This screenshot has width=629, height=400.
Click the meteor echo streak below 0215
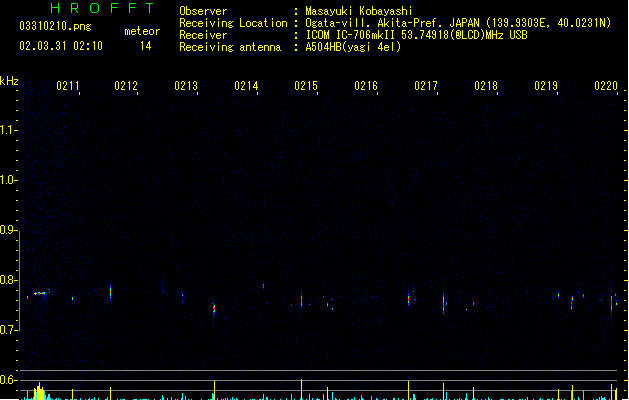pos(302,300)
